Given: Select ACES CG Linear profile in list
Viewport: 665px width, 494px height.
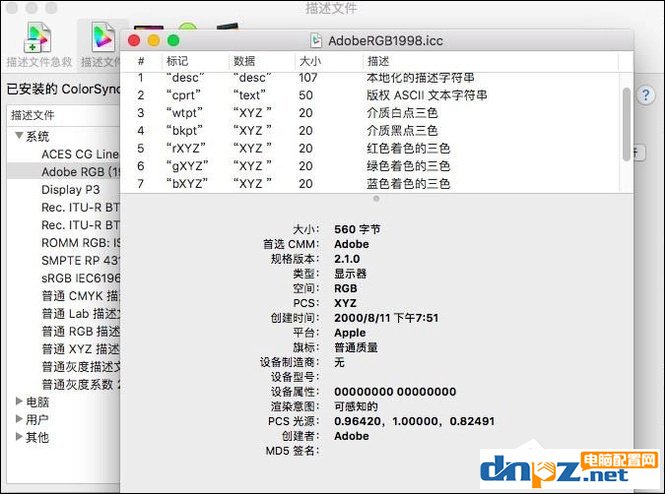Looking at the screenshot, I should tap(80, 154).
